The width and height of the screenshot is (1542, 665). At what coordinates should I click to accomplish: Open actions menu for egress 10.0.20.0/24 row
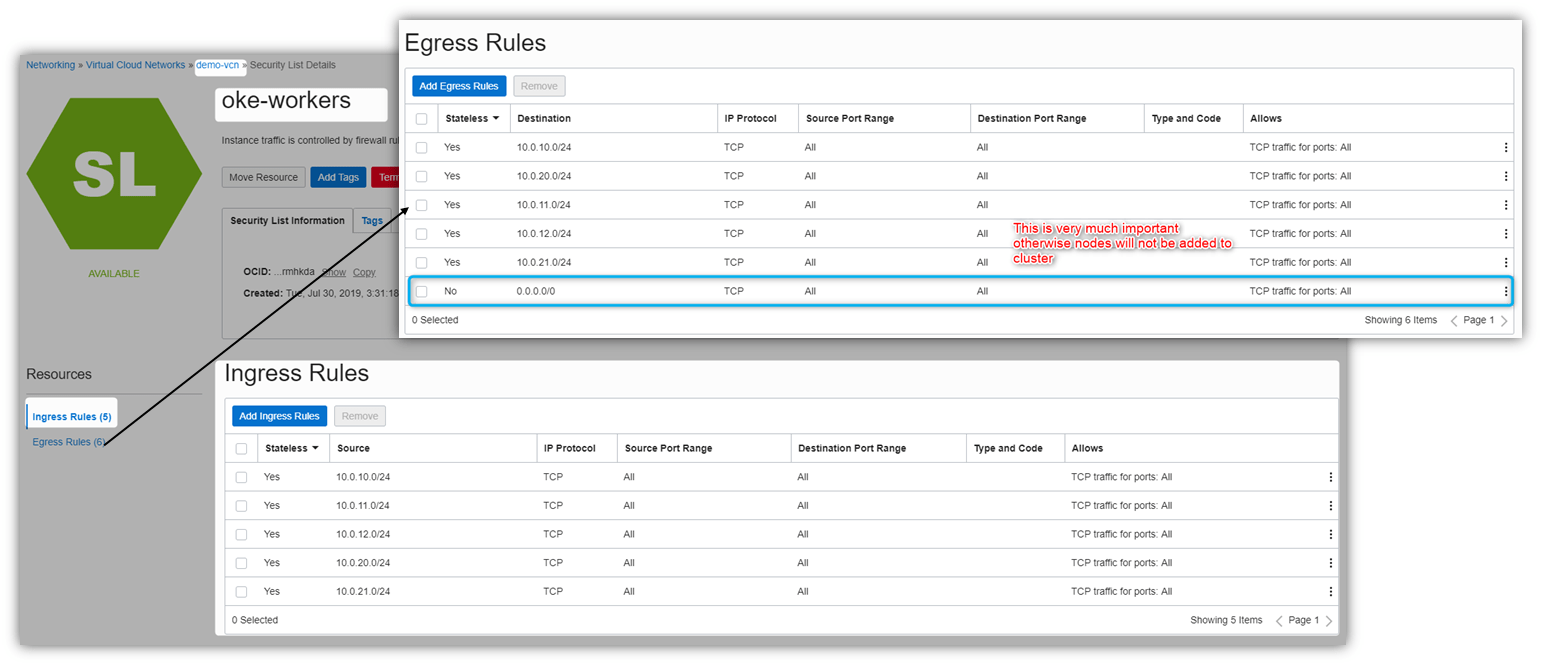coord(1505,176)
